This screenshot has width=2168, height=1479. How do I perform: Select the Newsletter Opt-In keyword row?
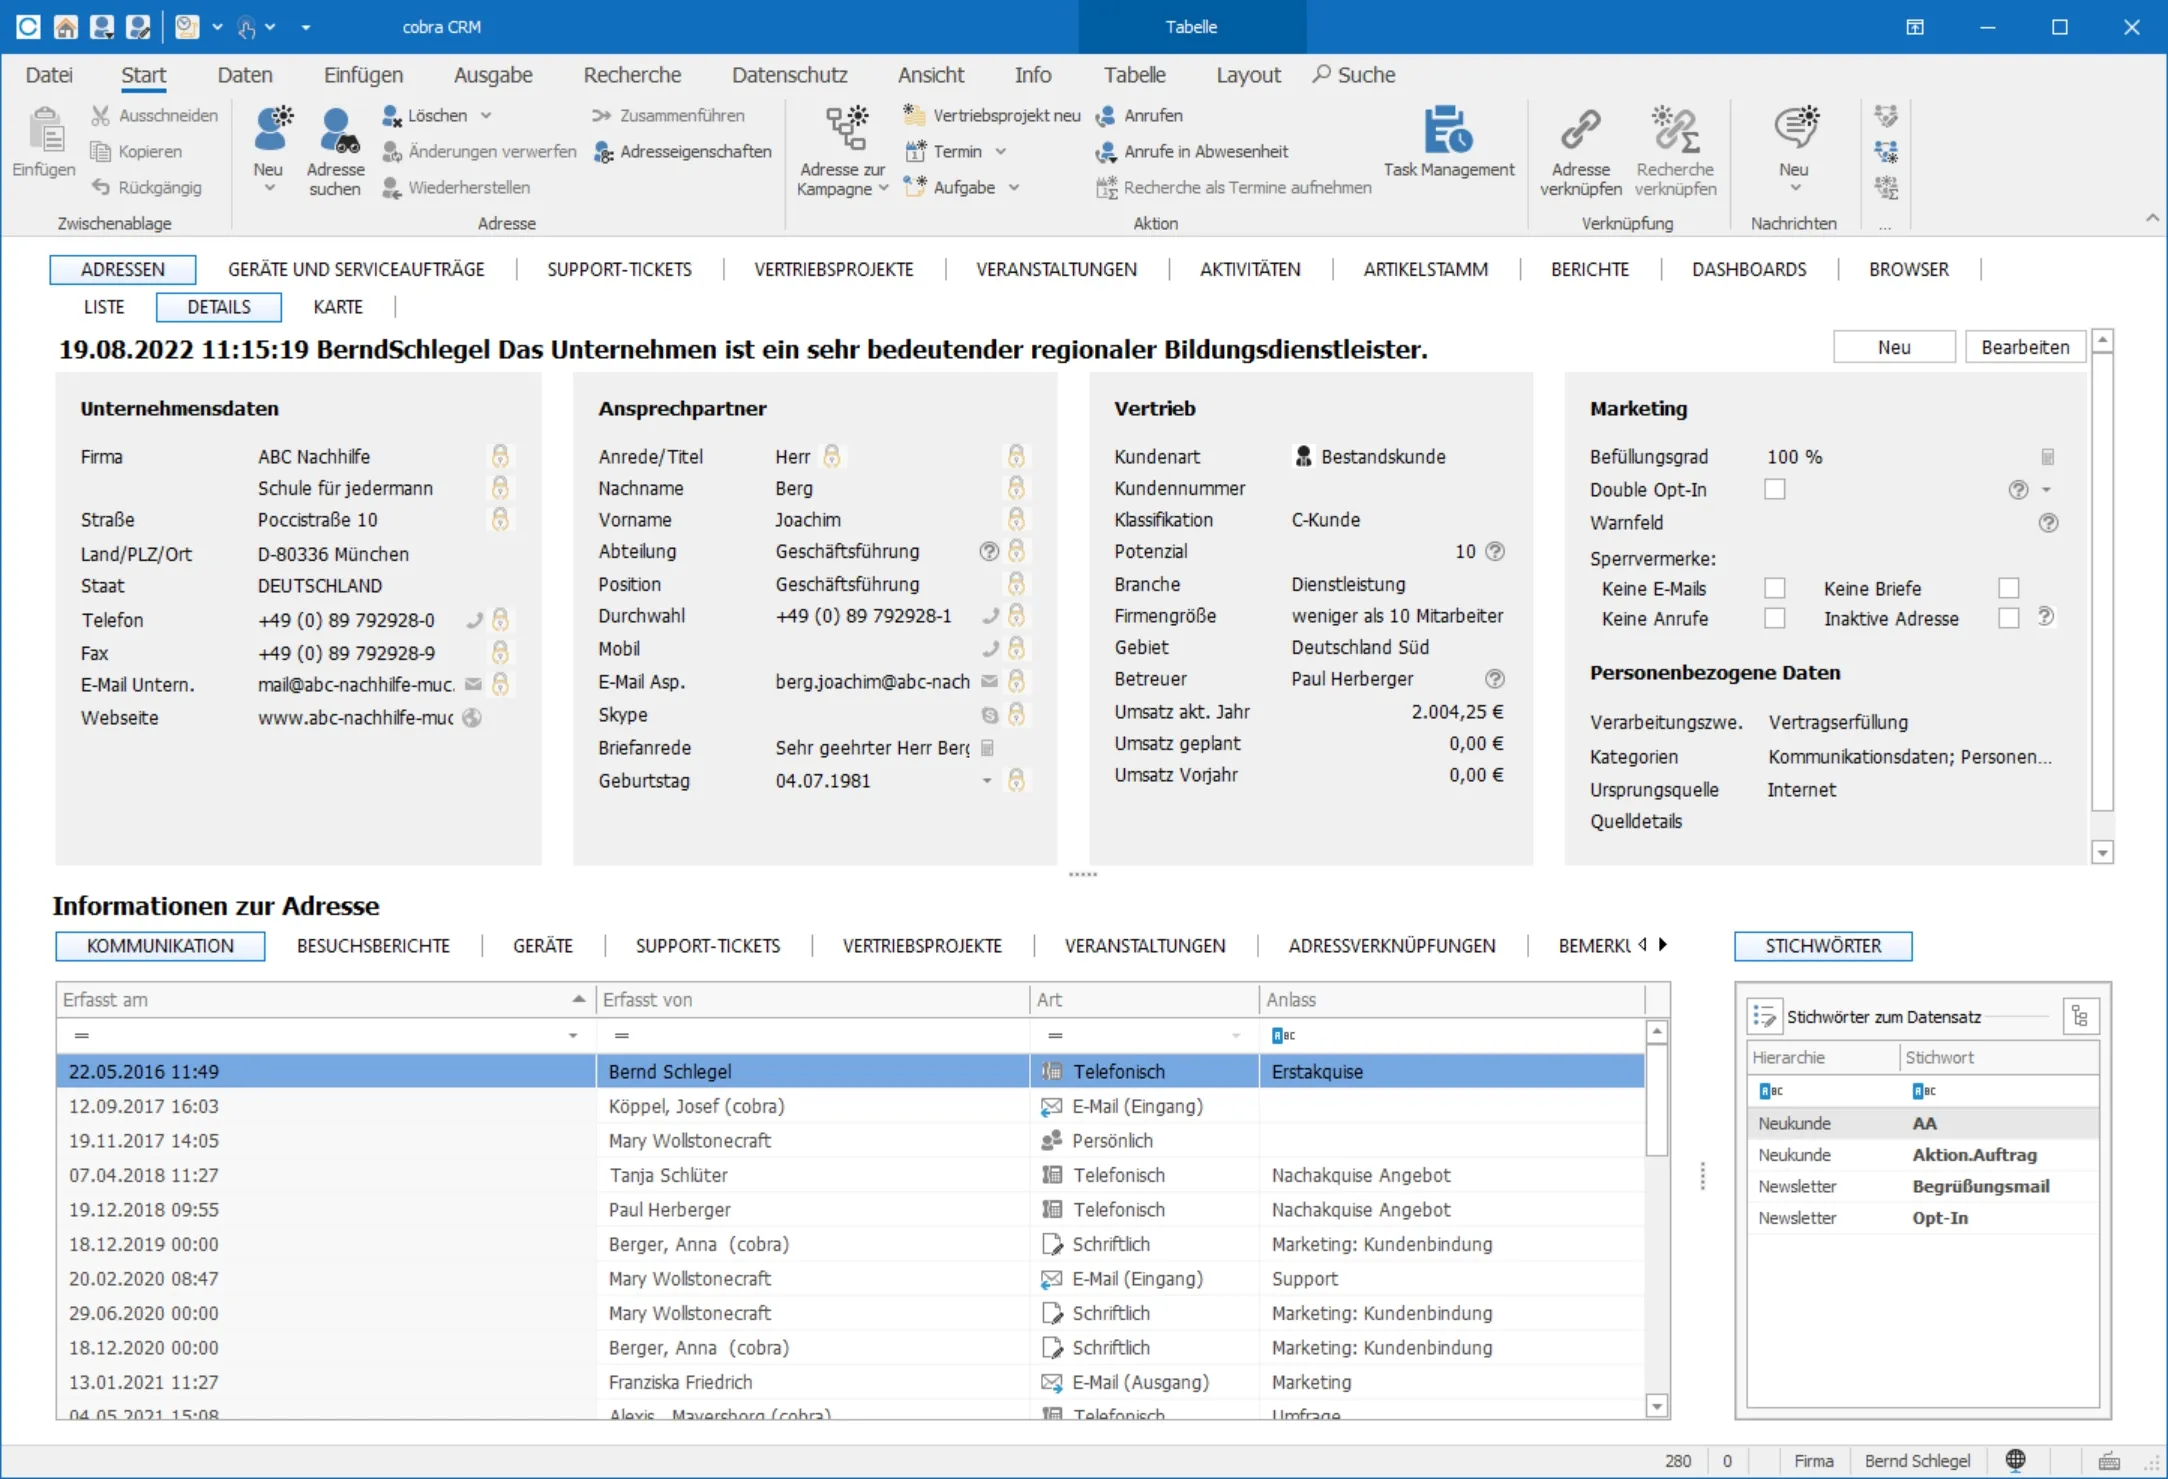[1922, 1219]
